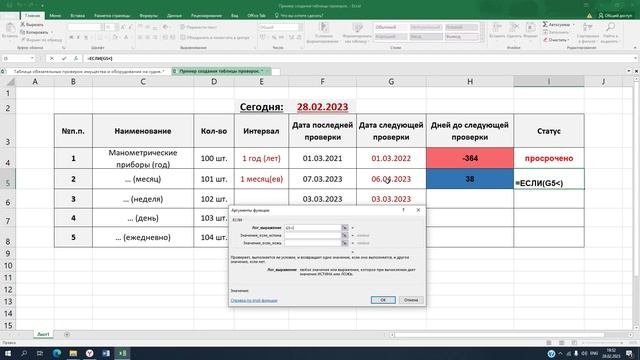Click range selector for Значение_если_ложь field
The image size is (640, 360).
[x=344, y=243]
